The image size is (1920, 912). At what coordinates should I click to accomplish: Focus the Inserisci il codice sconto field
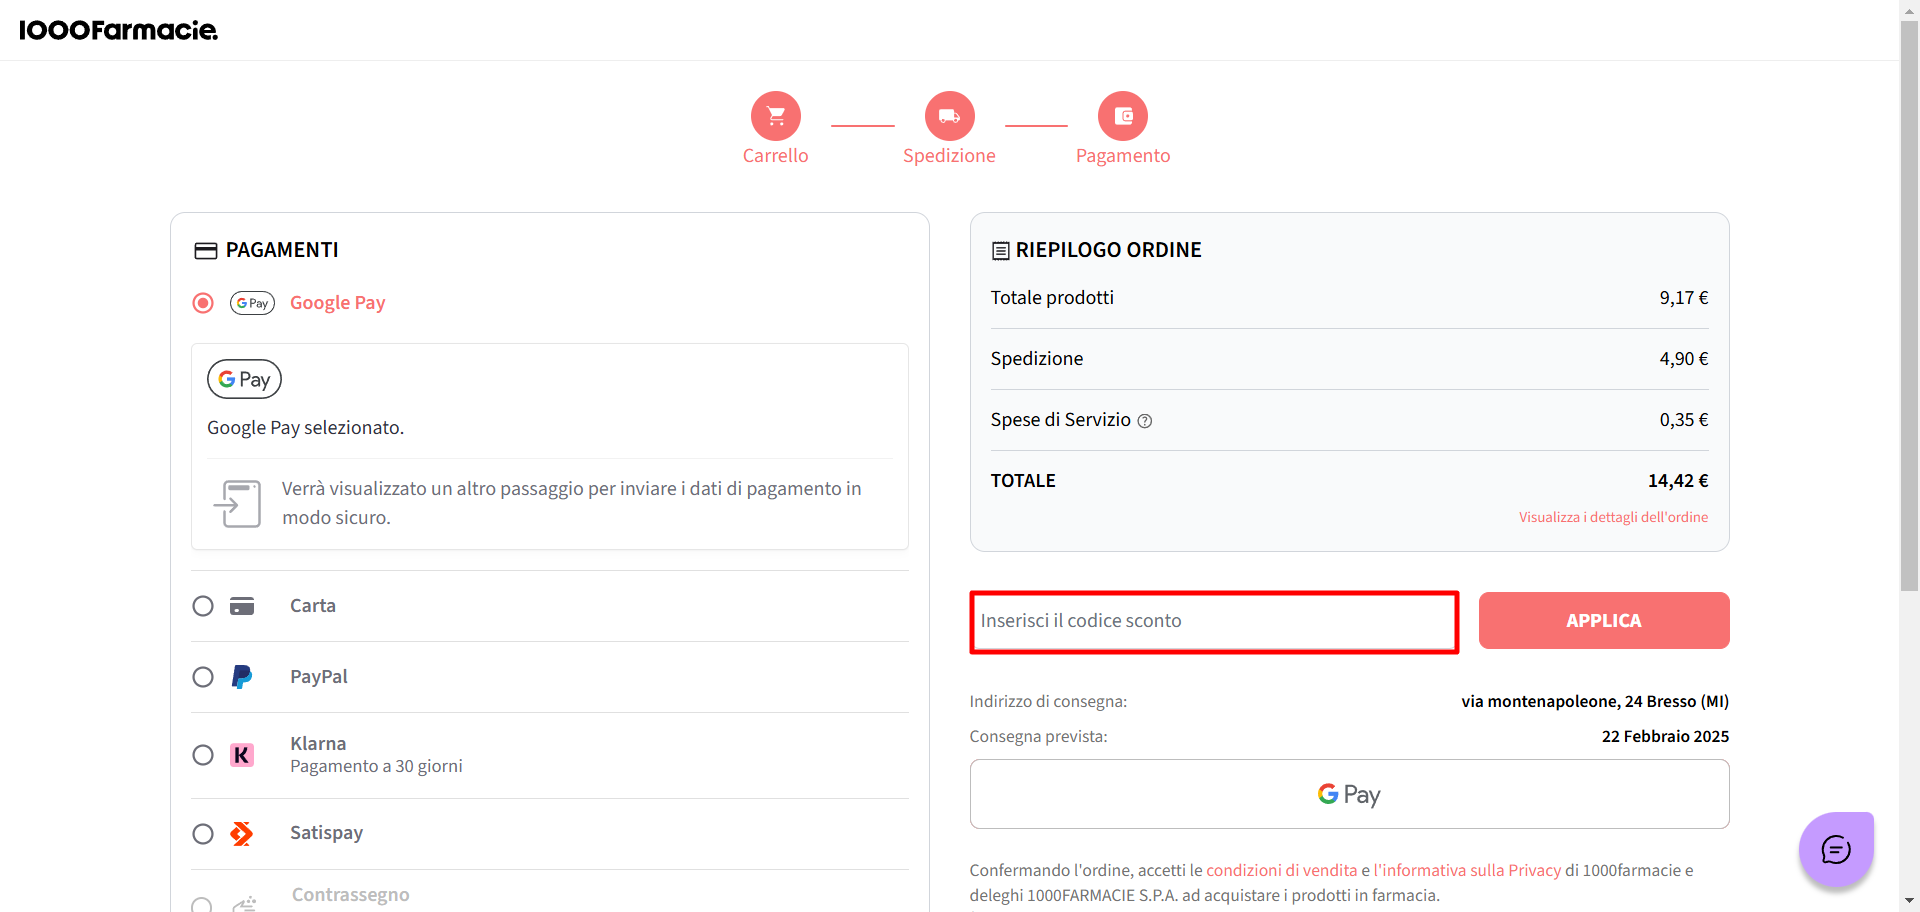click(1214, 621)
